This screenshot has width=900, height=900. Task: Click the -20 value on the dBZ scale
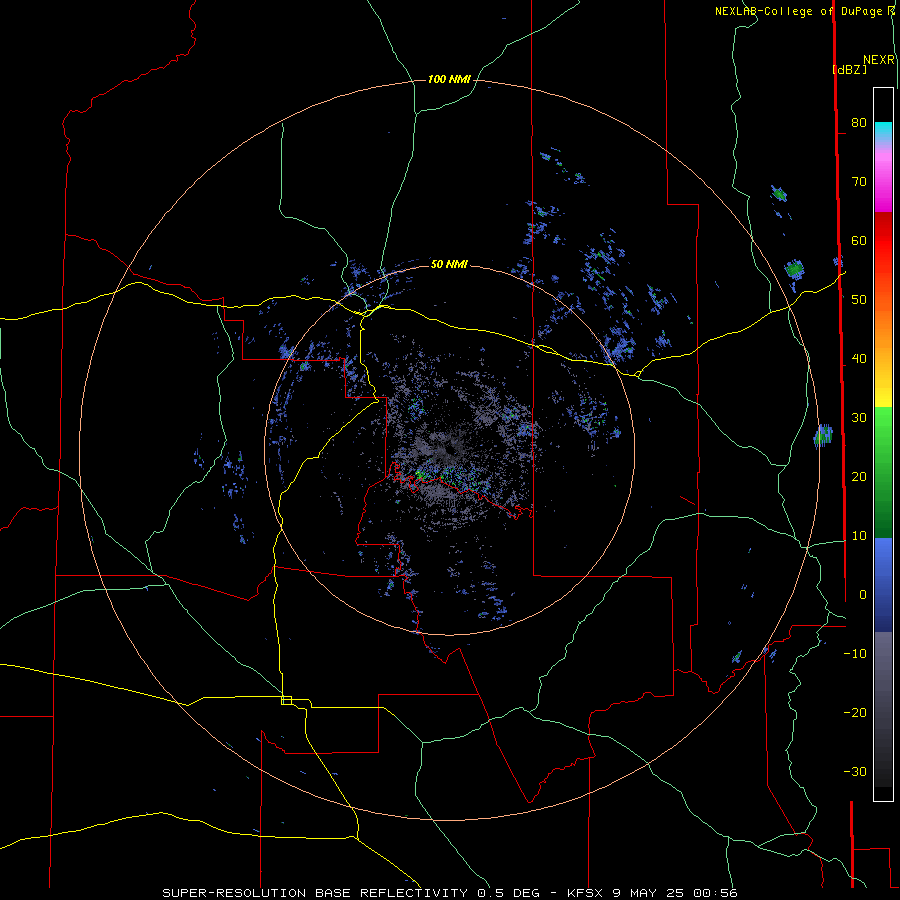click(855, 713)
